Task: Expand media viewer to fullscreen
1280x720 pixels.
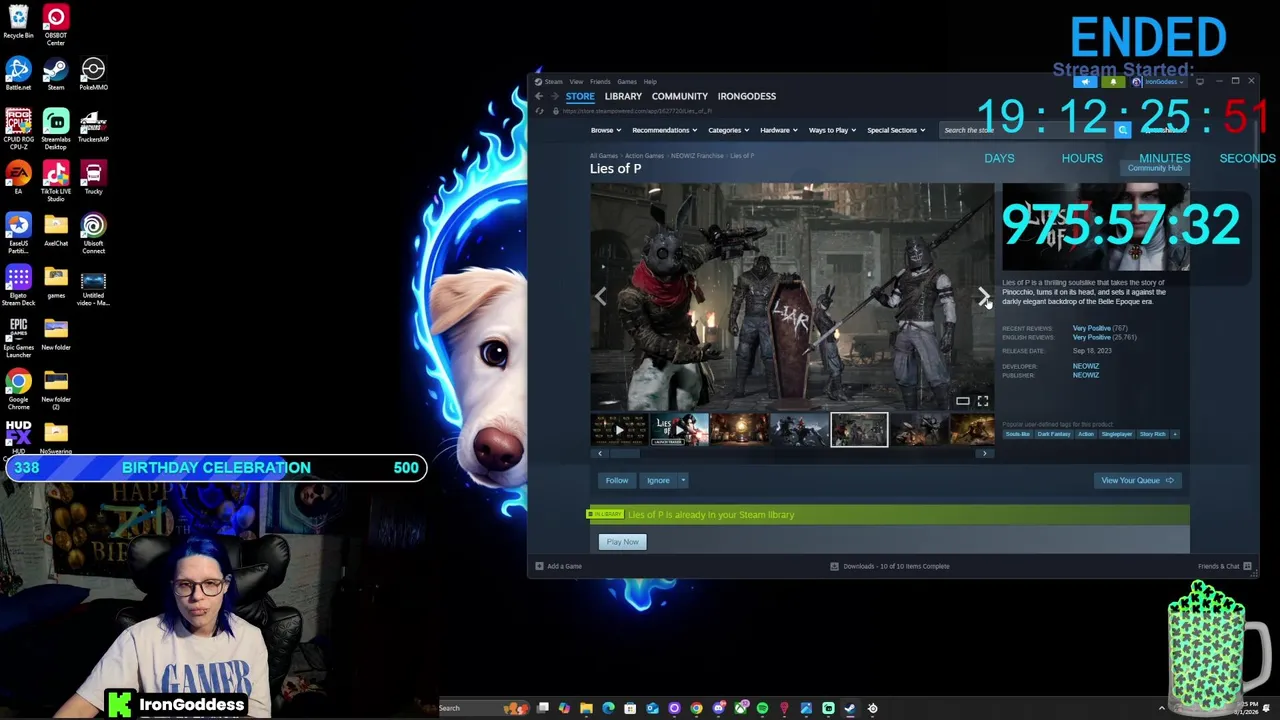Action: (983, 401)
